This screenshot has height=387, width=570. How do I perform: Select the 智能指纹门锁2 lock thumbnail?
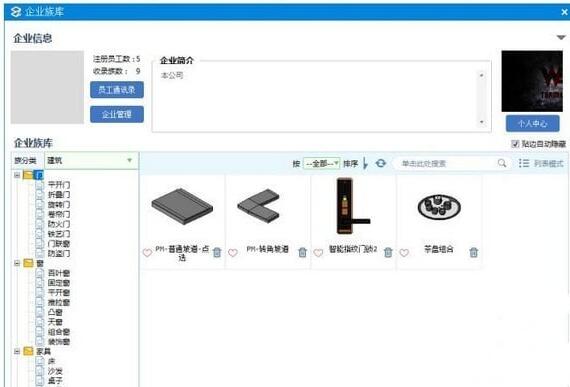click(353, 206)
